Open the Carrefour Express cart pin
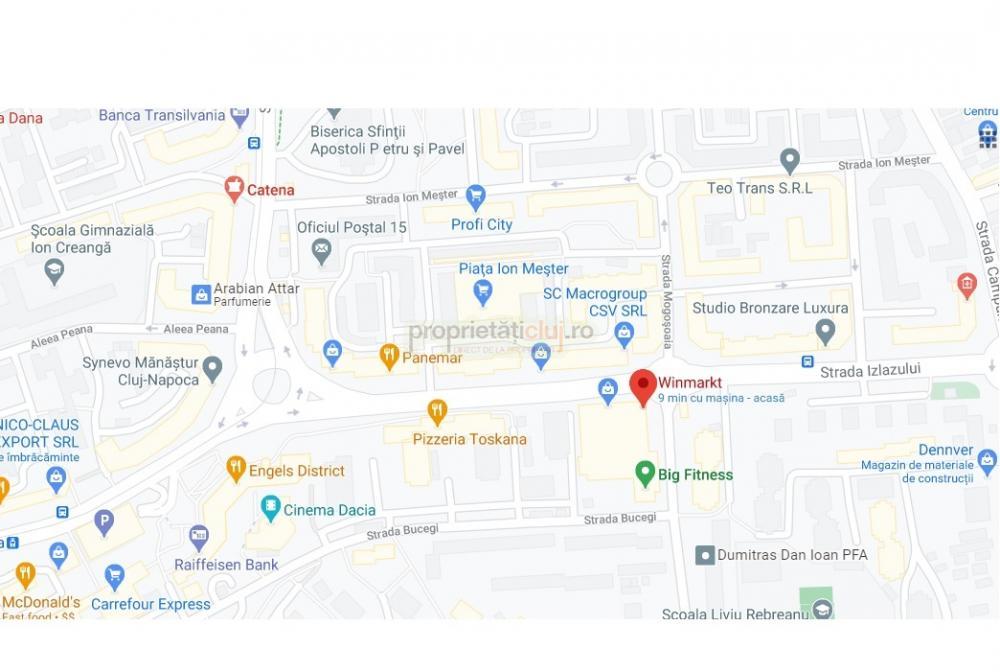The height and width of the screenshot is (672, 1000). [x=114, y=578]
